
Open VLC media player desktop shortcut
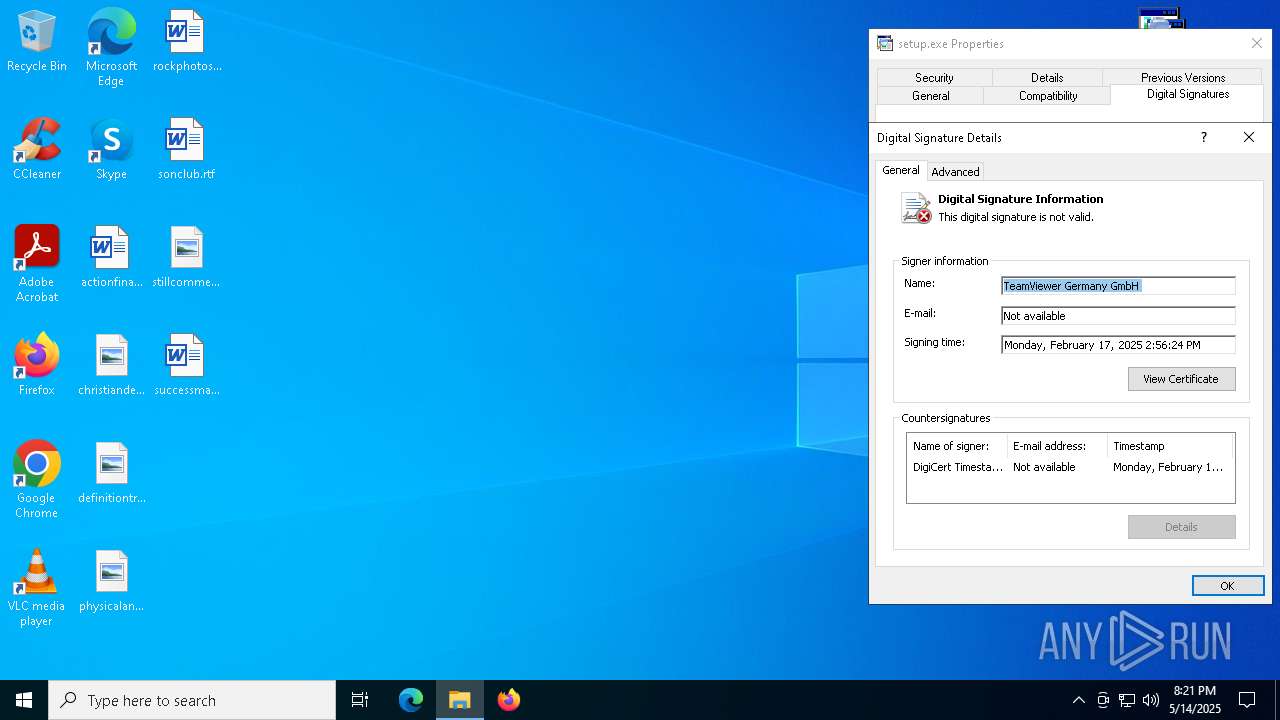[x=37, y=588]
